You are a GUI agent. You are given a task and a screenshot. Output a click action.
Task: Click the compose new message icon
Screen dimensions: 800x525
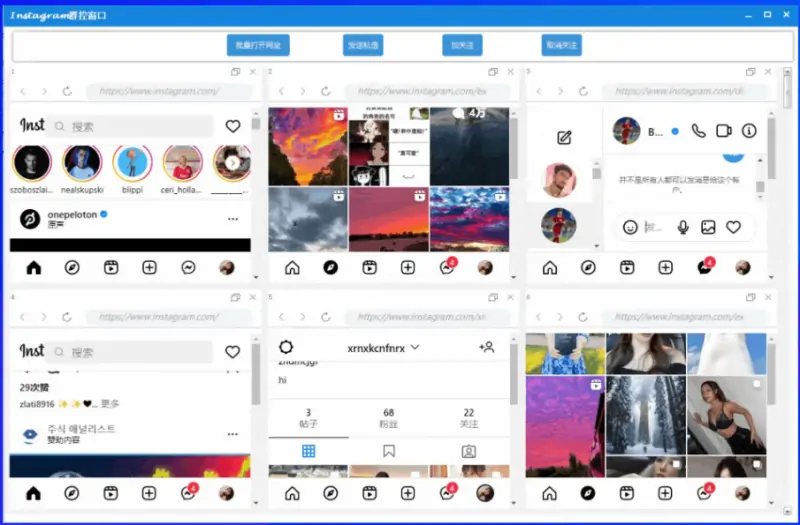click(564, 138)
